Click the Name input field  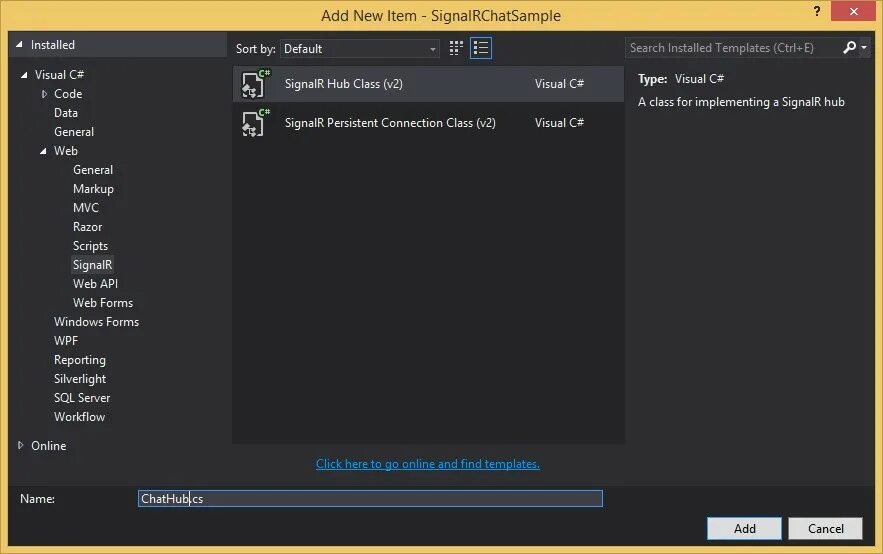(x=370, y=498)
